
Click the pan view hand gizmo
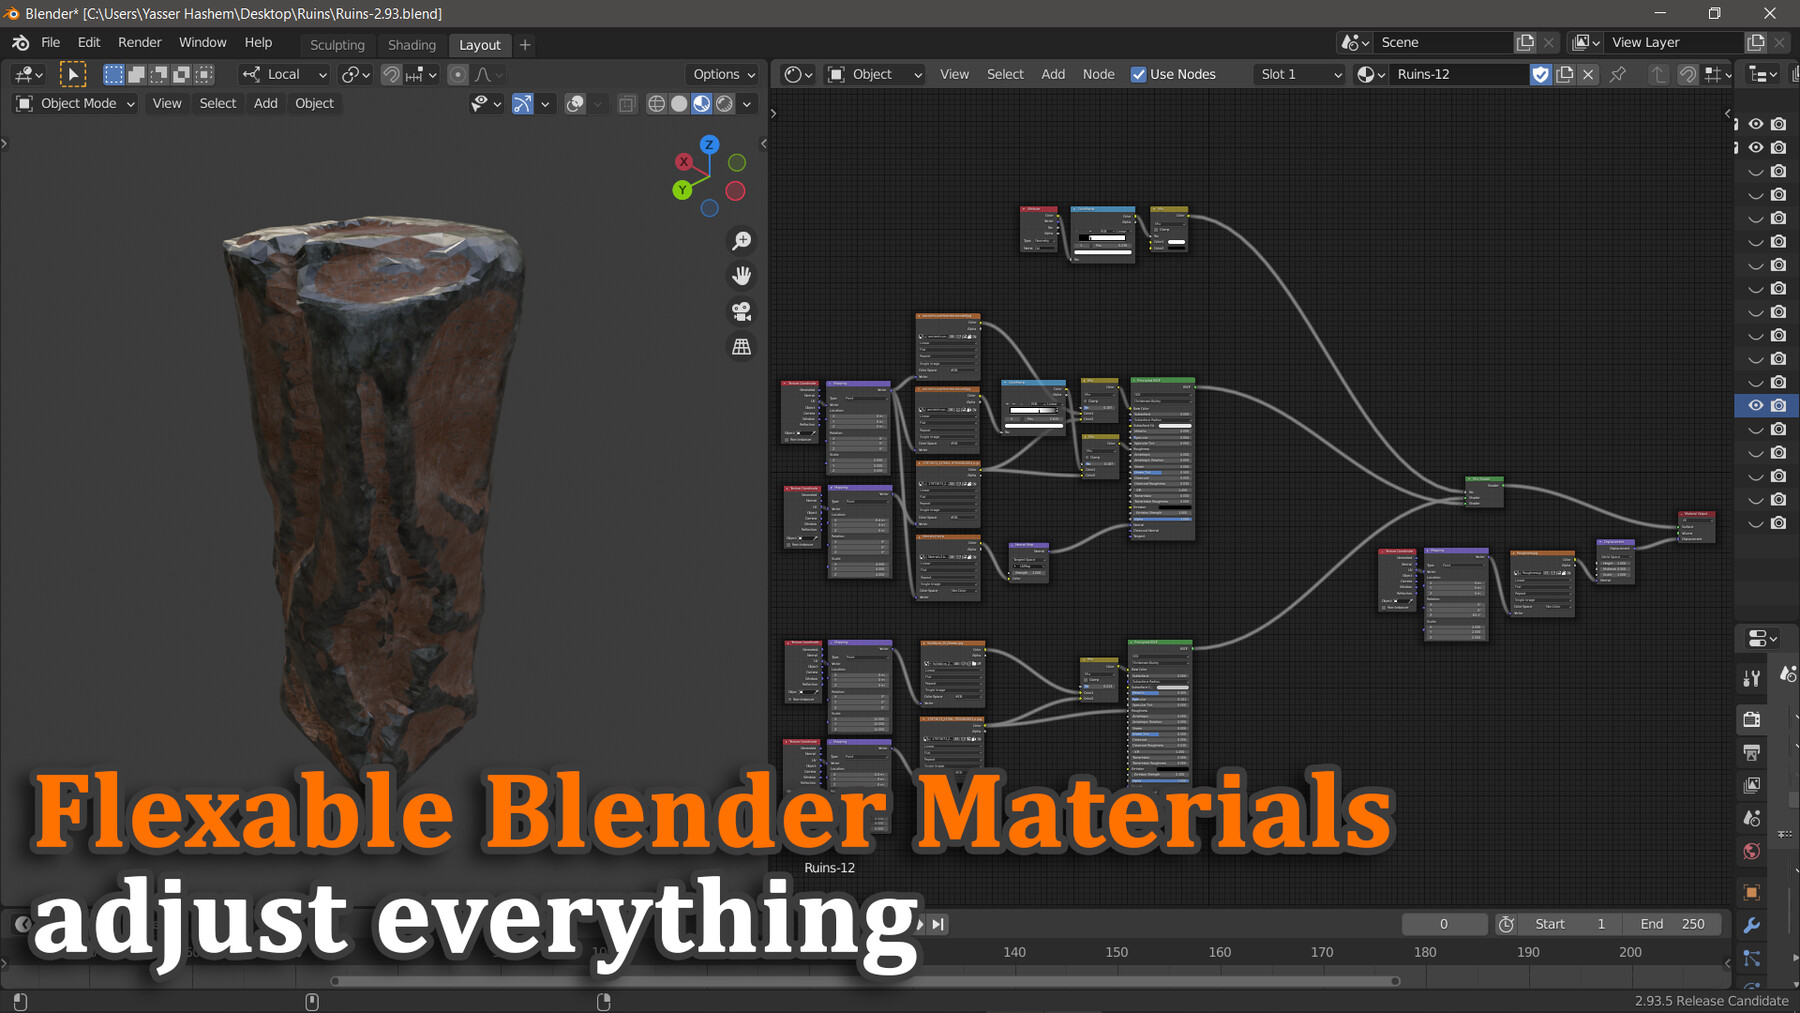(741, 276)
